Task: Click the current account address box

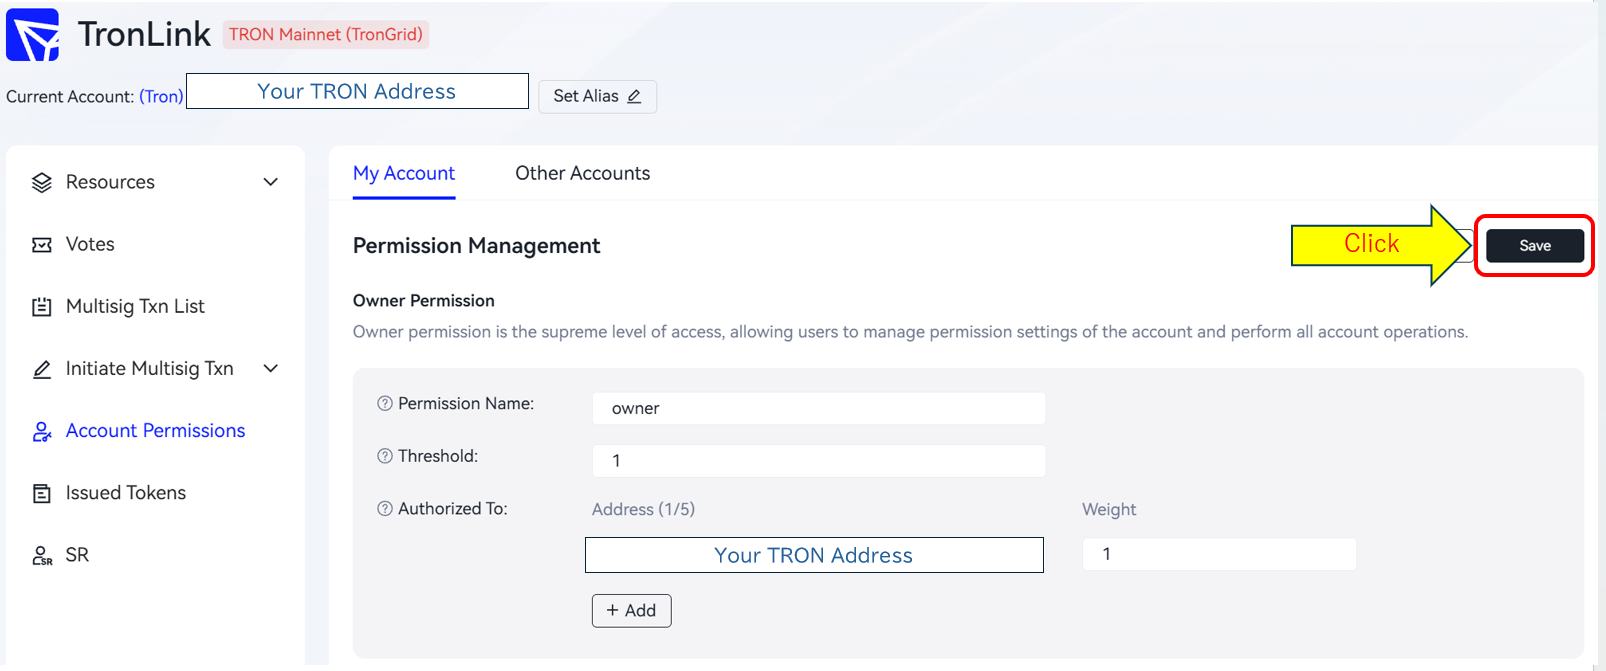Action: pos(357,91)
